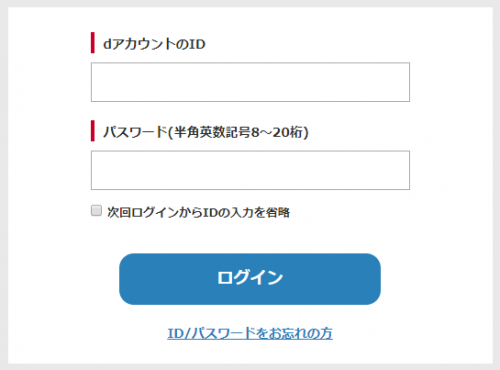Toggle the checkbox below the password field
The width and height of the screenshot is (500, 370).
pos(96,211)
